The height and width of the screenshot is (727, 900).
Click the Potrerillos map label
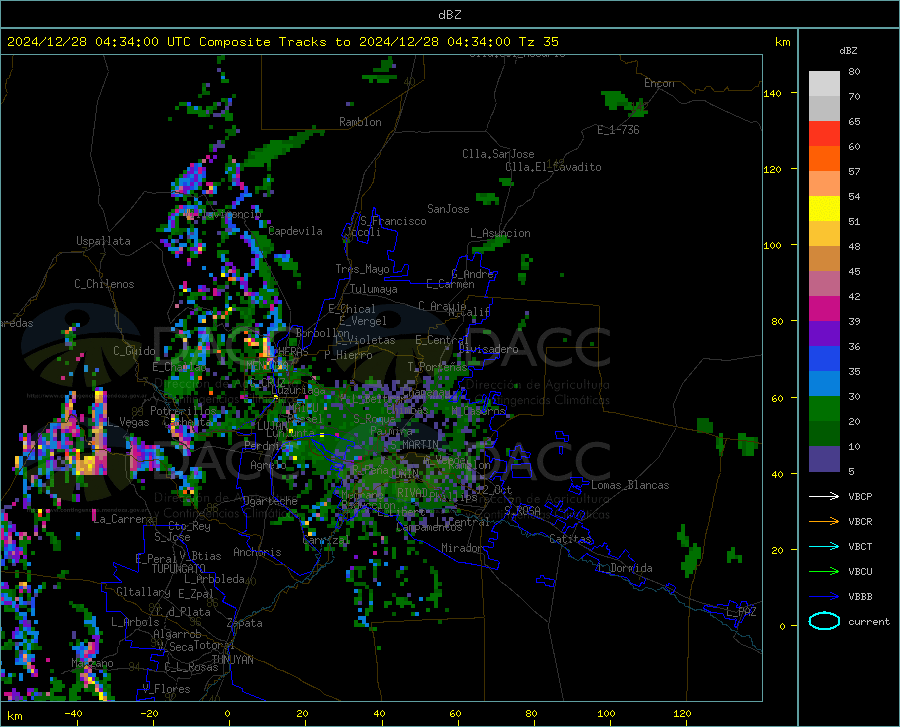coord(183,411)
